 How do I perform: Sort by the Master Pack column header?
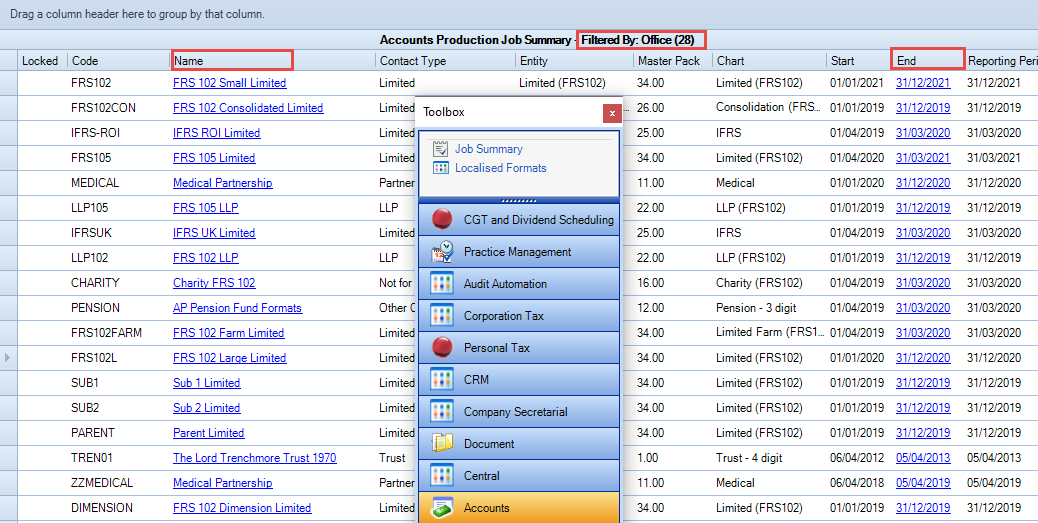coord(673,61)
